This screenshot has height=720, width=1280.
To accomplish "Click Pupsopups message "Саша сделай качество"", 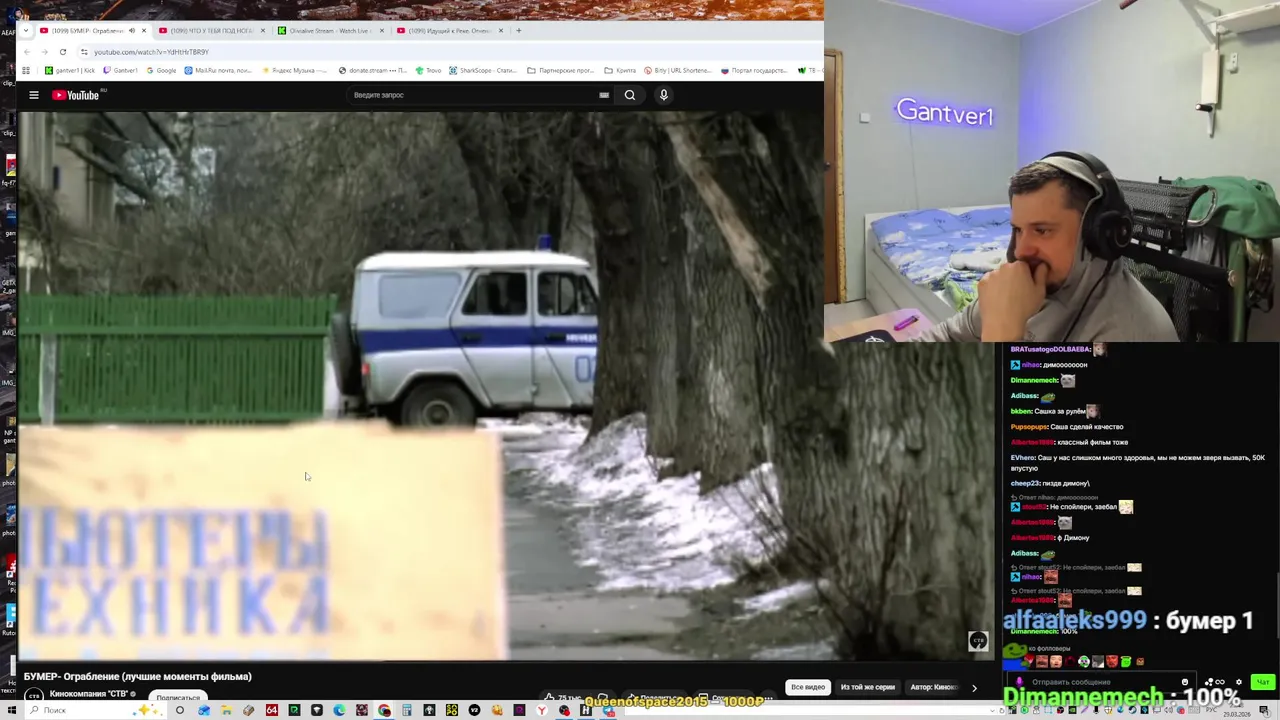I will 1087,426.
